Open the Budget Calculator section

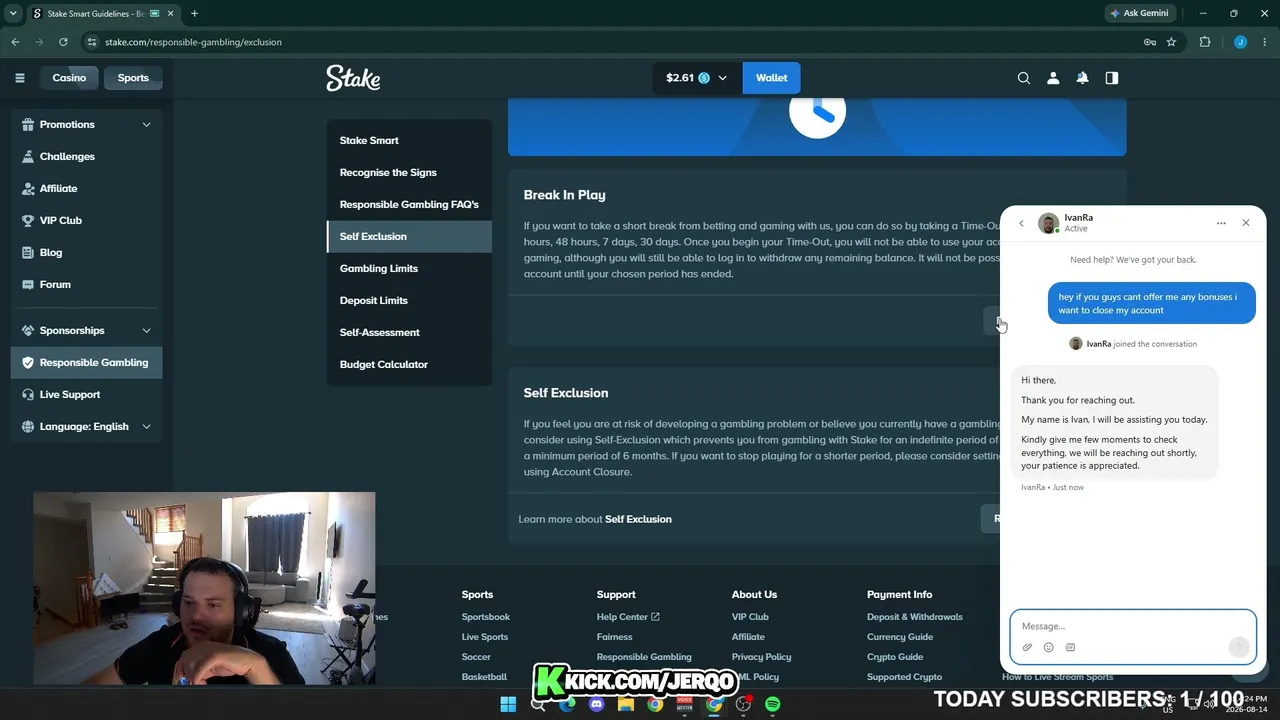point(409,364)
